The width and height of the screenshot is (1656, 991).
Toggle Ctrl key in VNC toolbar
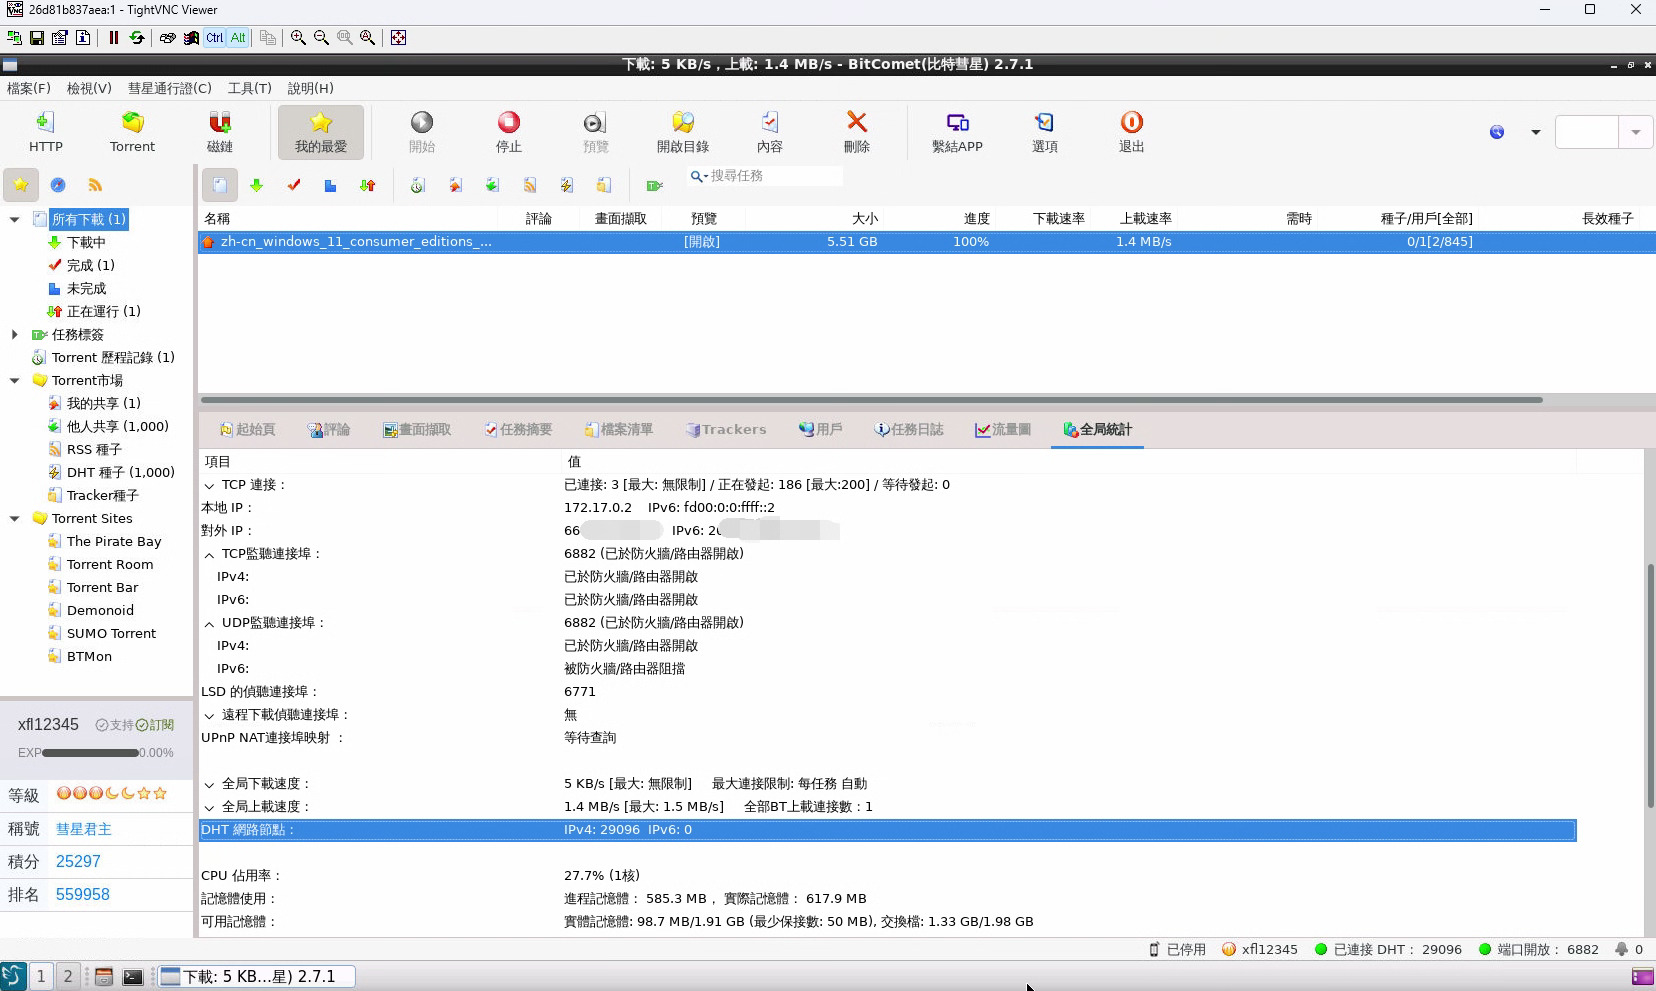[x=215, y=38]
